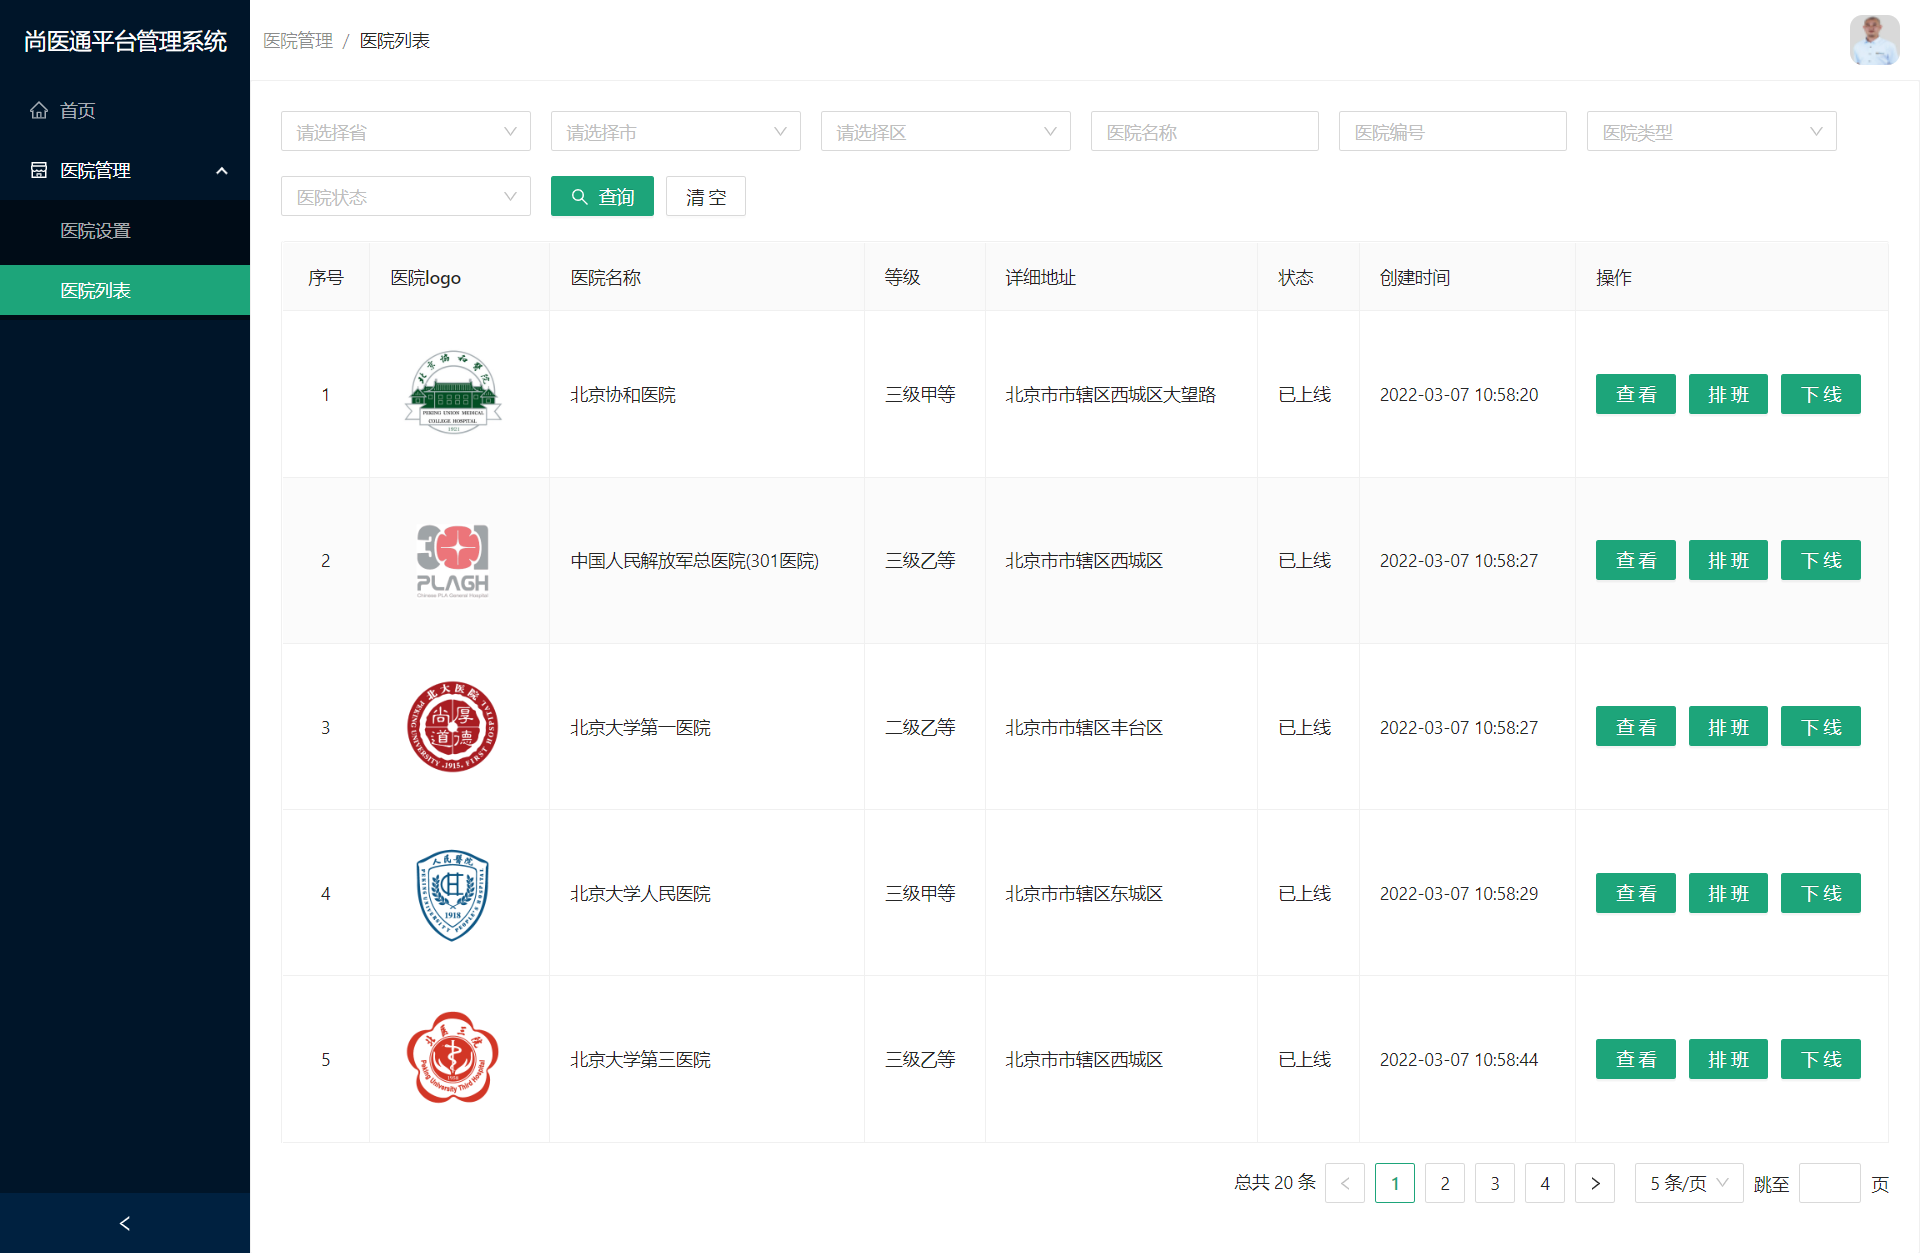
Task: Click page 1 in pagination
Action: point(1395,1183)
